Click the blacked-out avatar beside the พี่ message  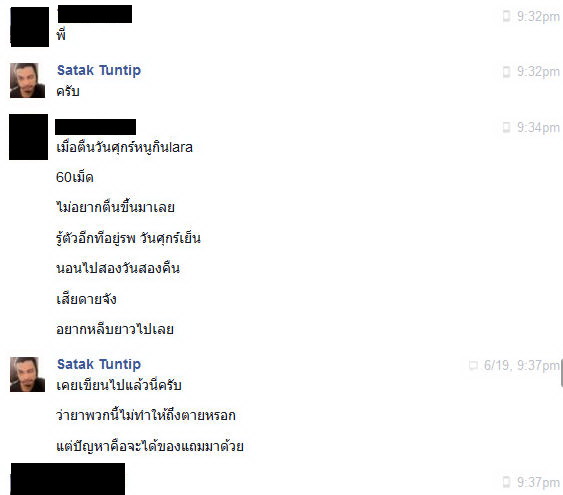[29, 27]
